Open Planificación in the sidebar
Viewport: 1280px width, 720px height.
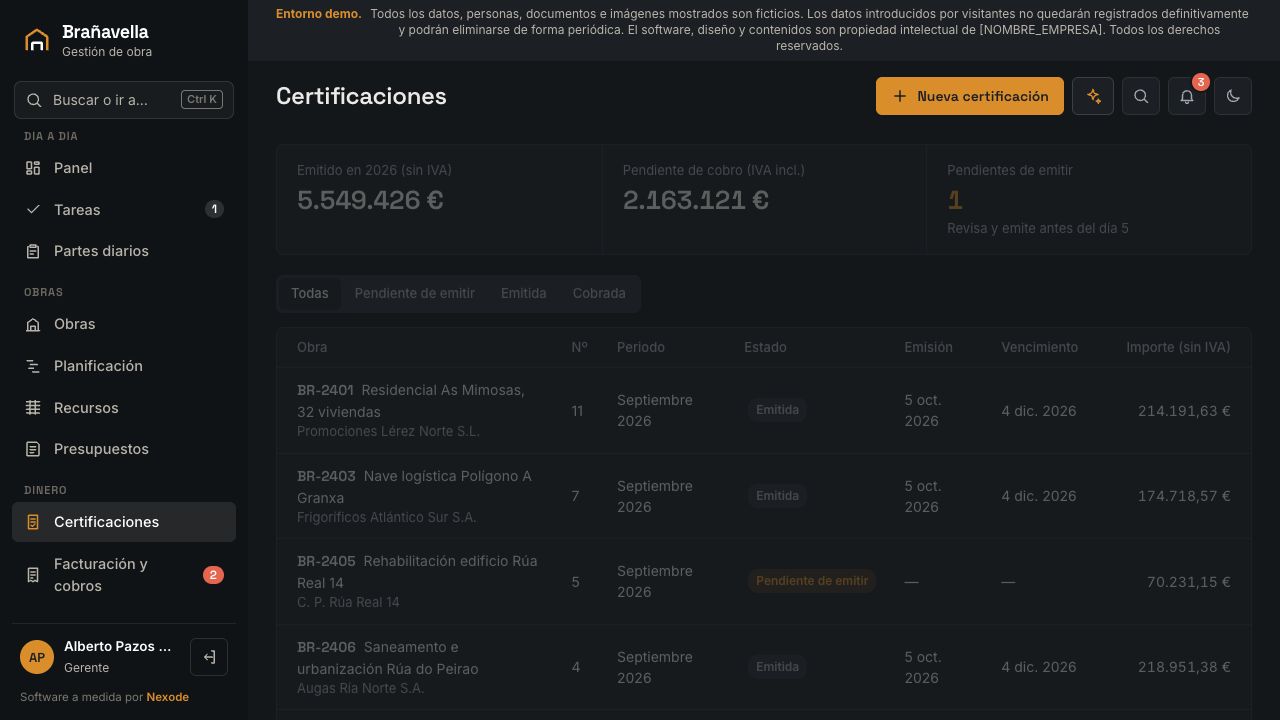[124, 366]
